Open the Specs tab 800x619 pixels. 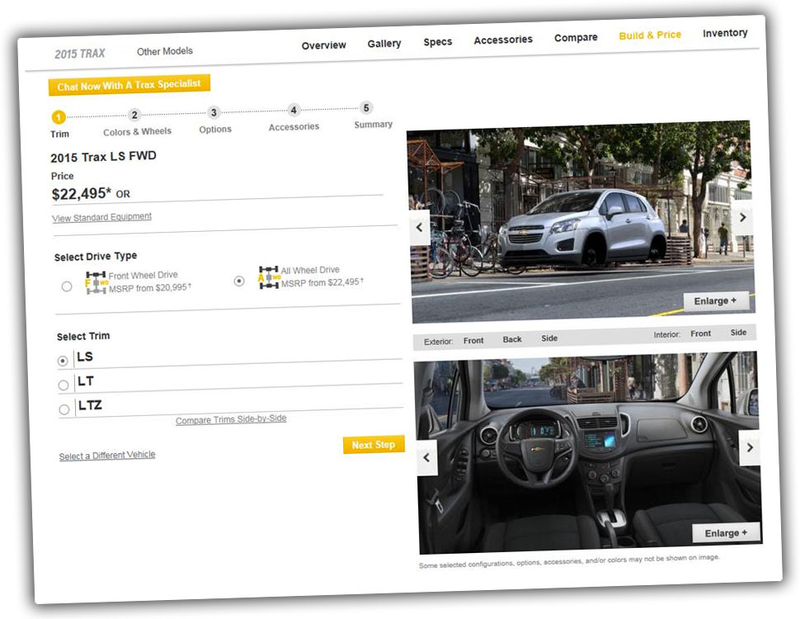click(x=438, y=42)
